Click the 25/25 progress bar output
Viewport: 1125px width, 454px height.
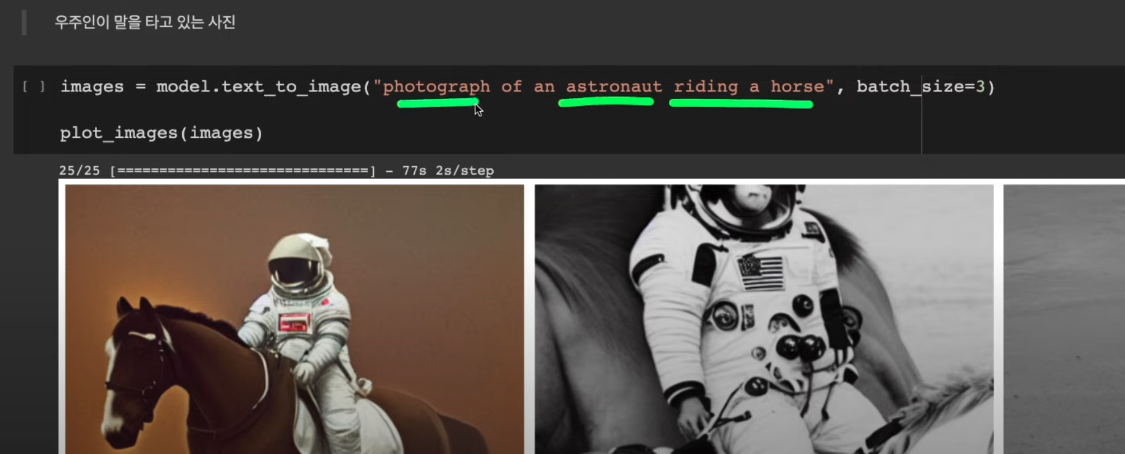(x=217, y=171)
